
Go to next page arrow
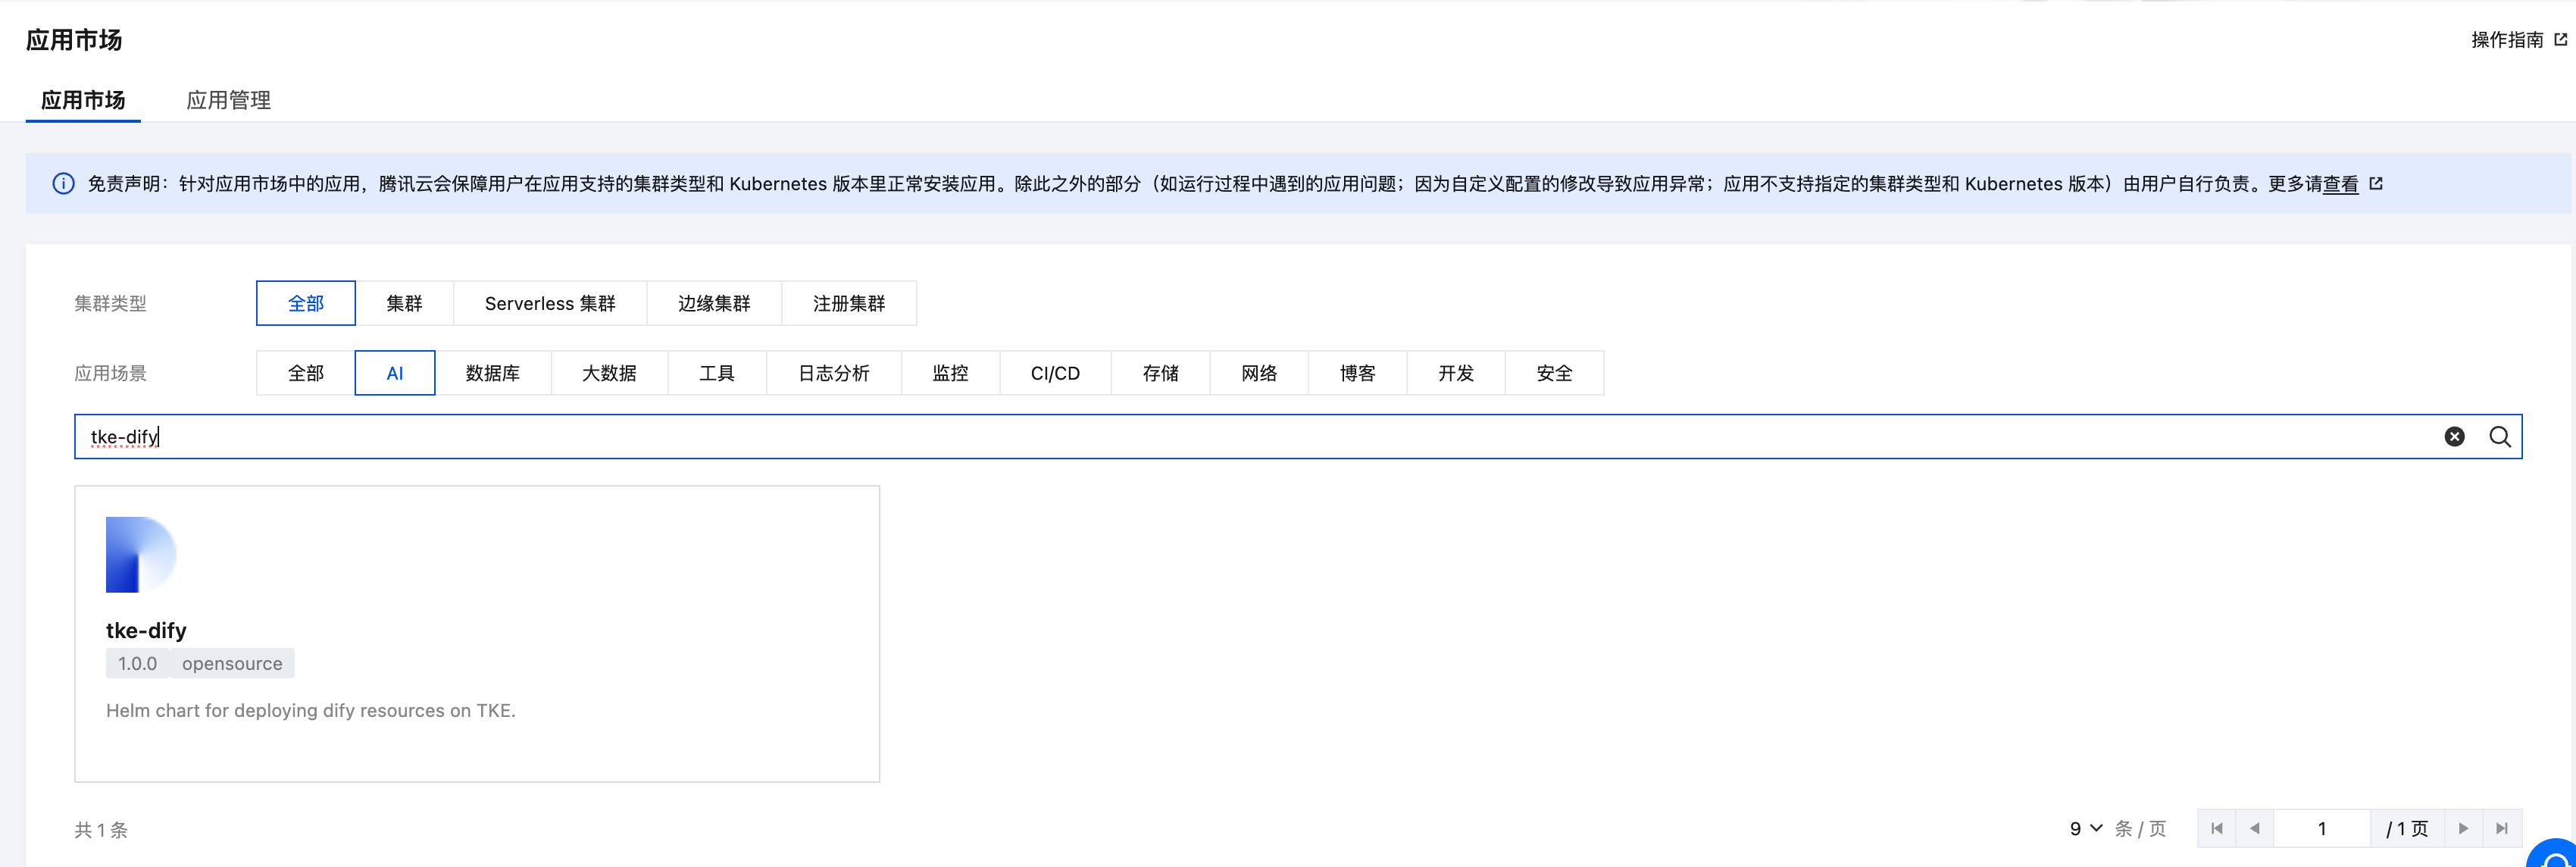click(x=2463, y=828)
